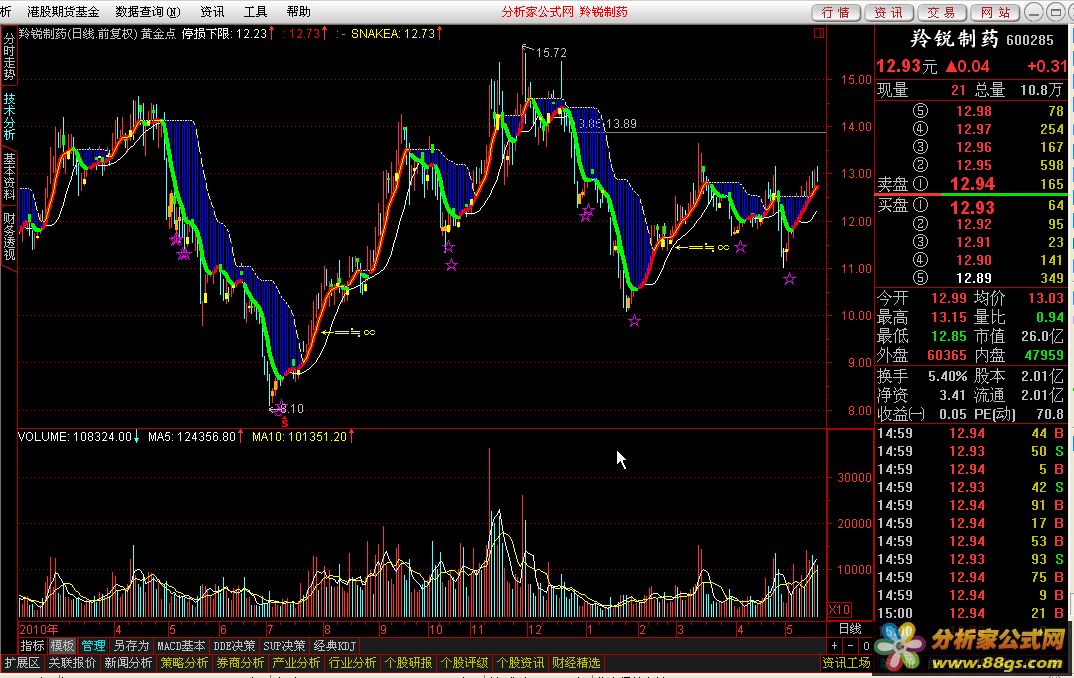The width and height of the screenshot is (1074, 678).
Task: Click 另存为 to save template
Action: pos(131,646)
